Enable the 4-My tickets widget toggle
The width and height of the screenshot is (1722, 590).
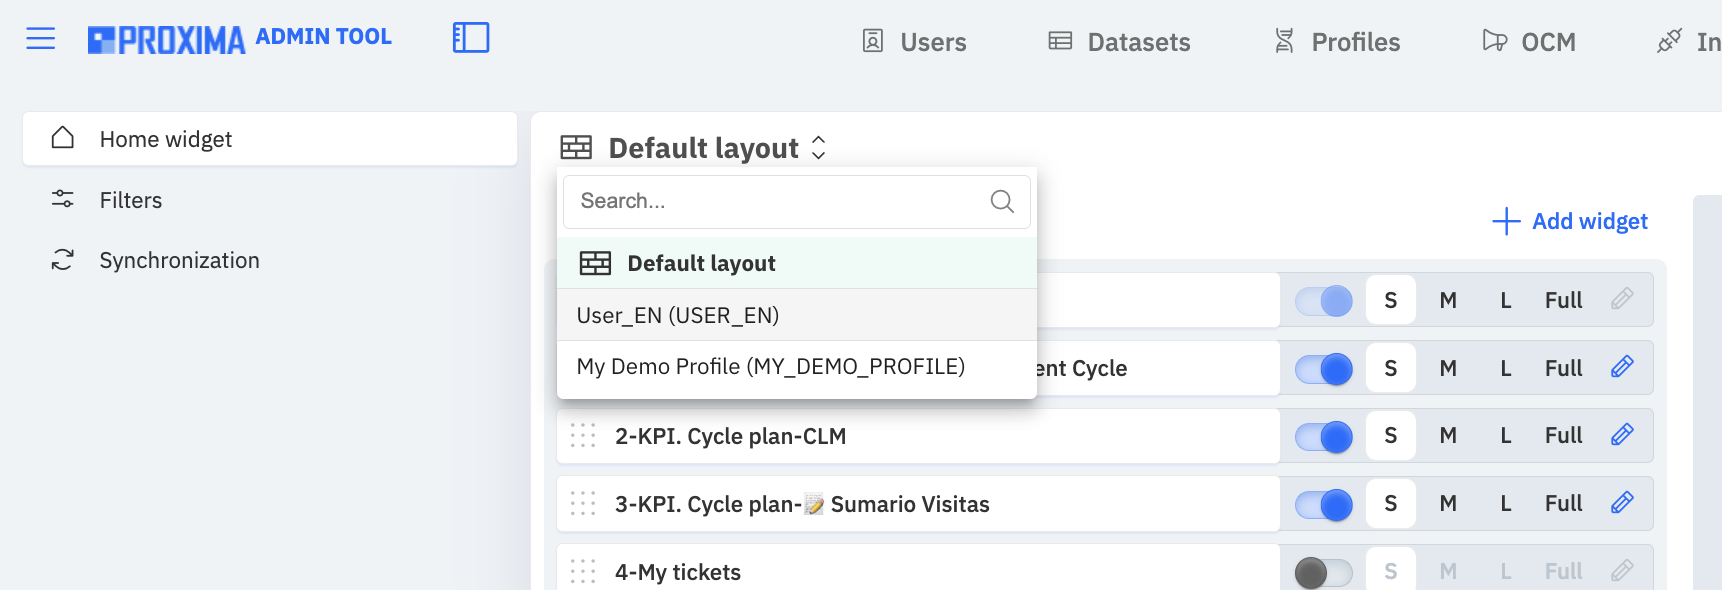point(1323,572)
